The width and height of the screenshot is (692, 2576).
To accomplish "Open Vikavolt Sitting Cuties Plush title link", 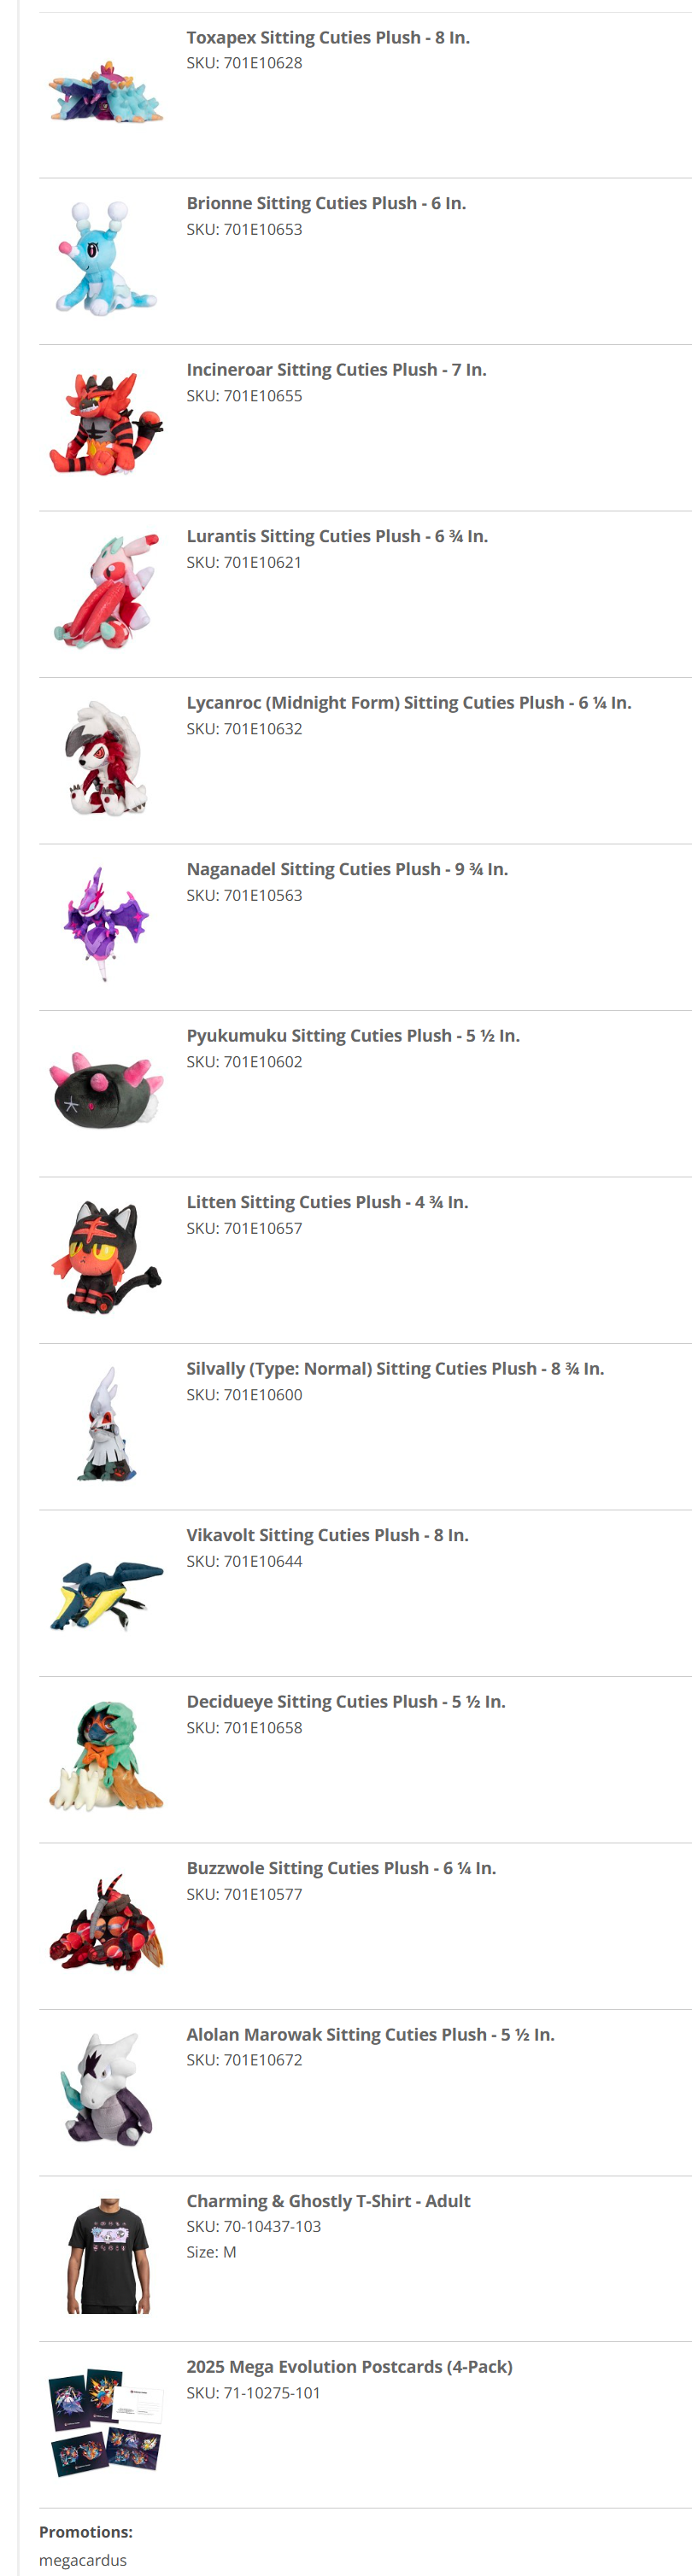I will (327, 1534).
